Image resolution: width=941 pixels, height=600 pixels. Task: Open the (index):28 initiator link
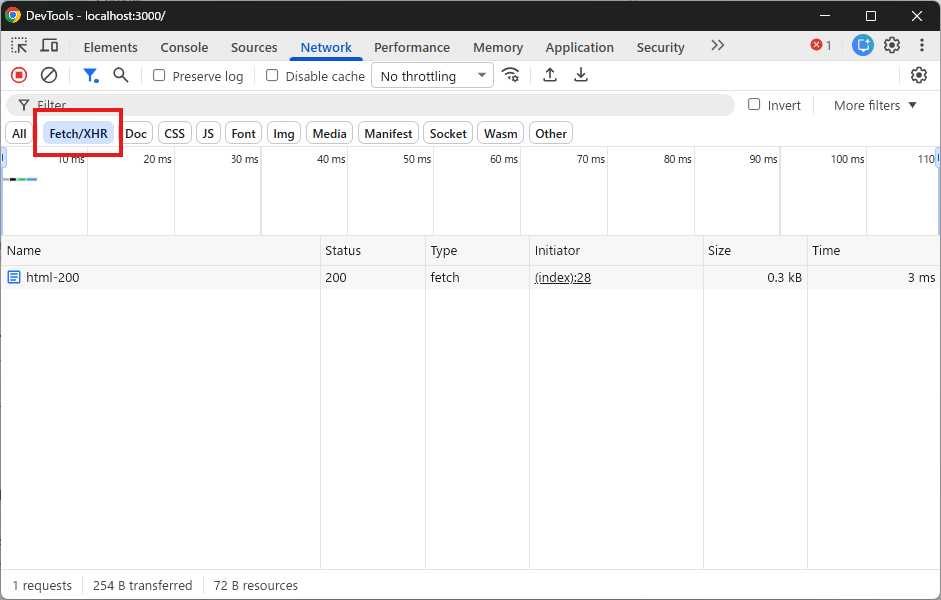point(562,277)
